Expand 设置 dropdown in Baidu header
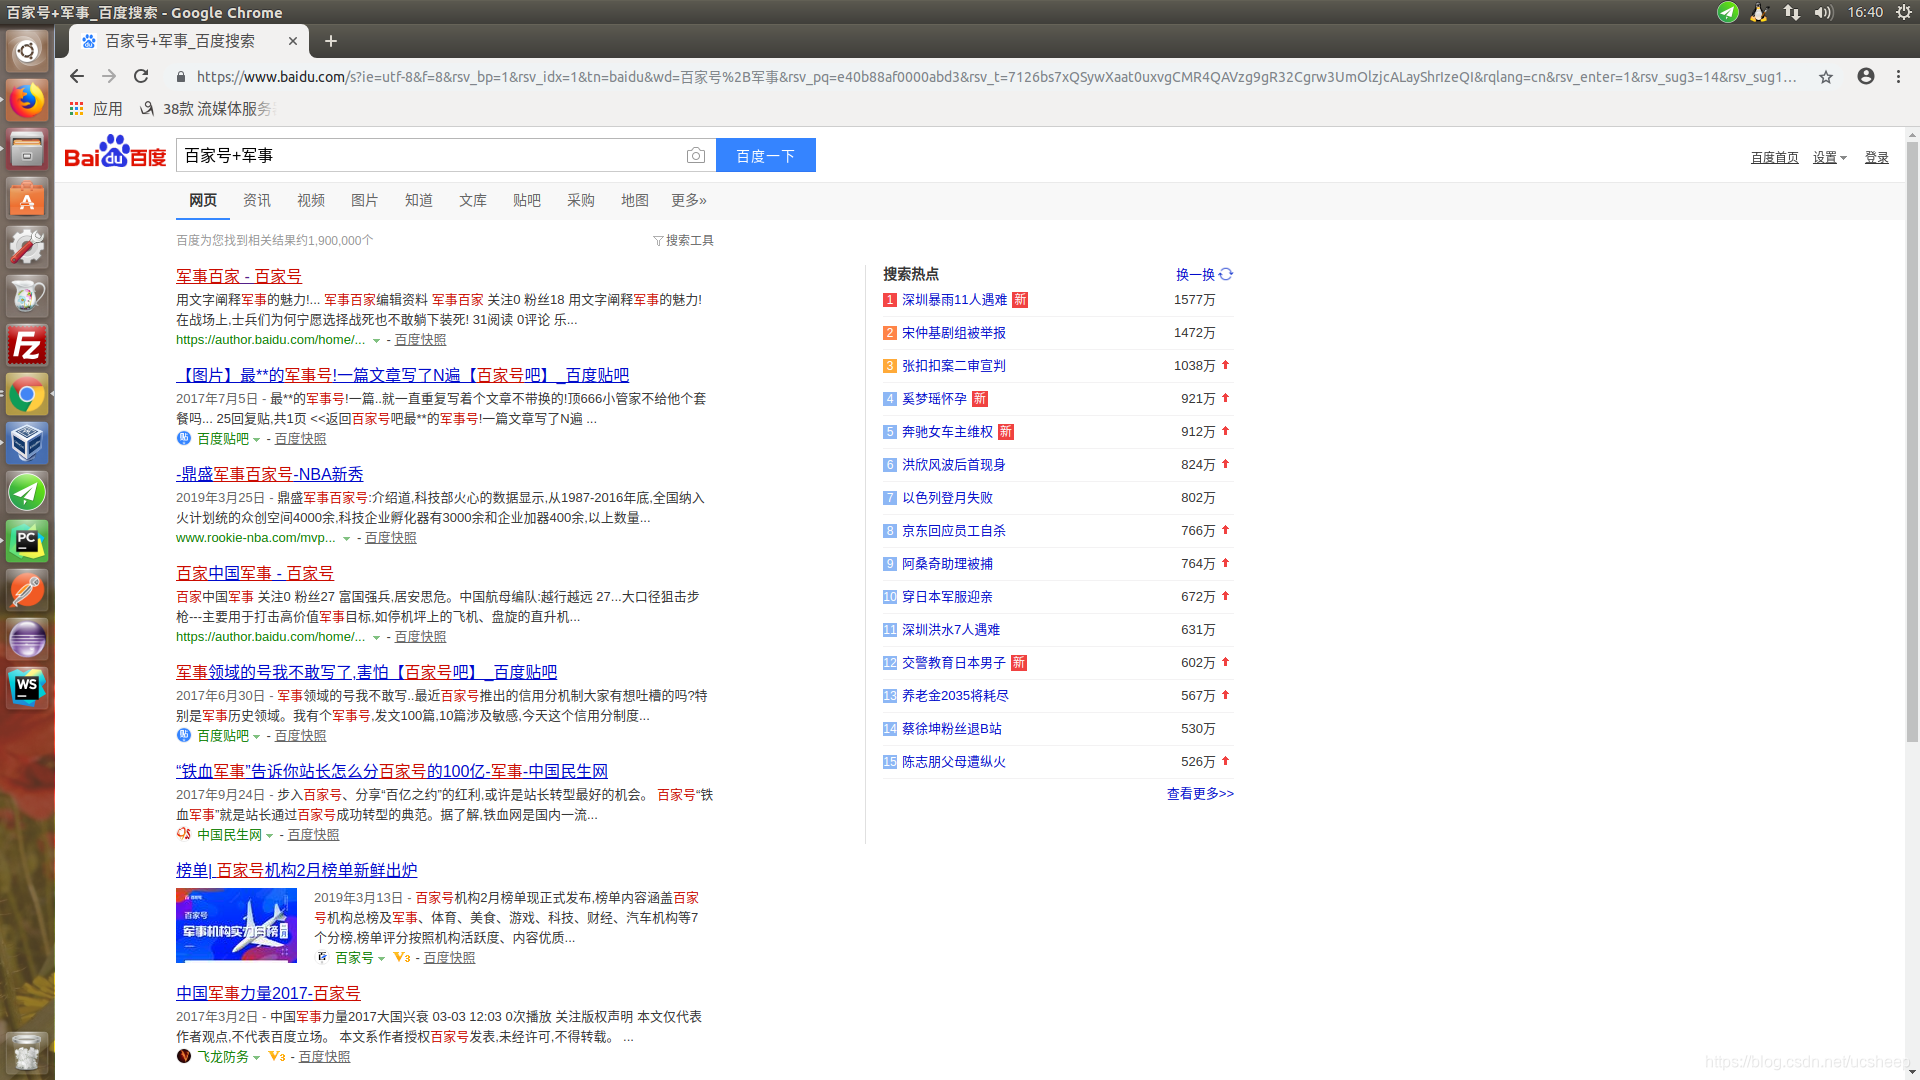1920x1080 pixels. pyautogui.click(x=1829, y=157)
